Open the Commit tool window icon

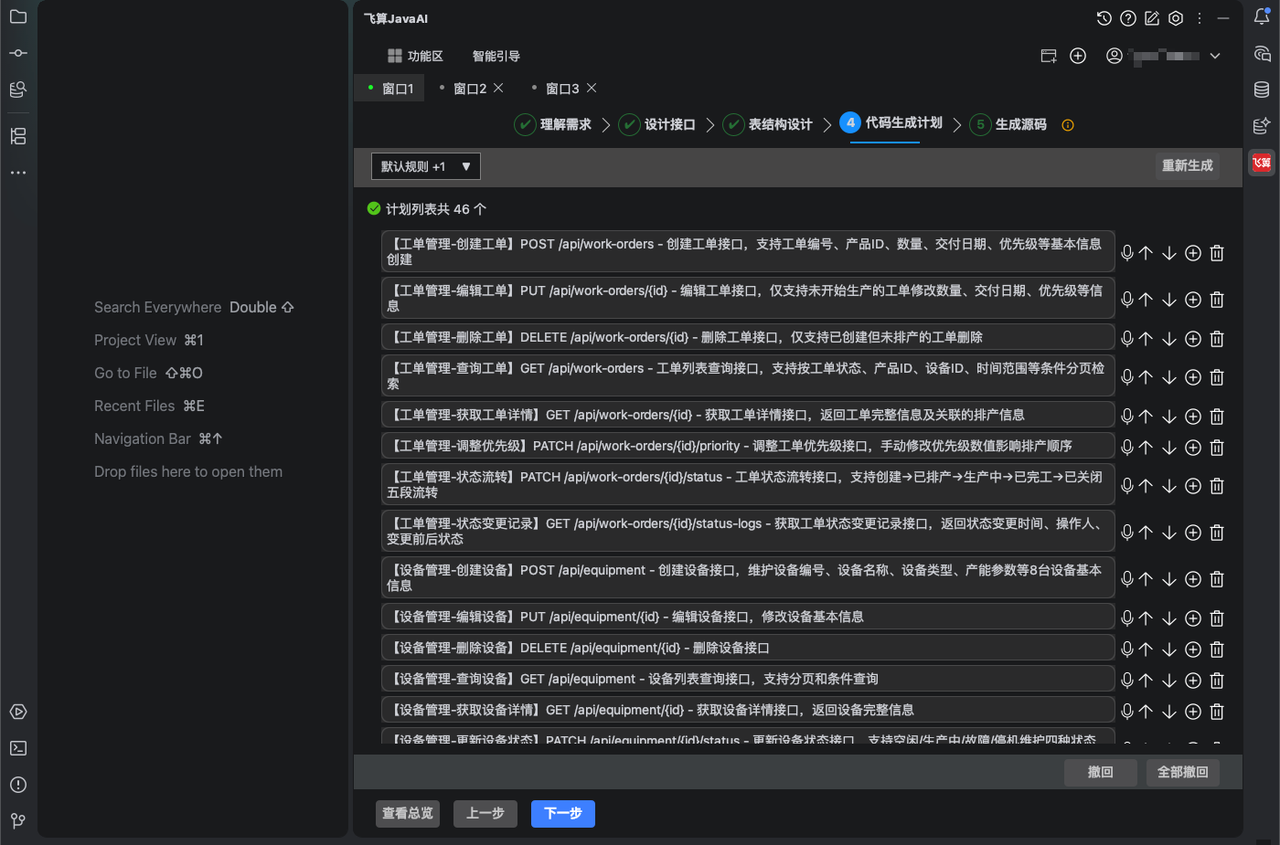pos(18,53)
